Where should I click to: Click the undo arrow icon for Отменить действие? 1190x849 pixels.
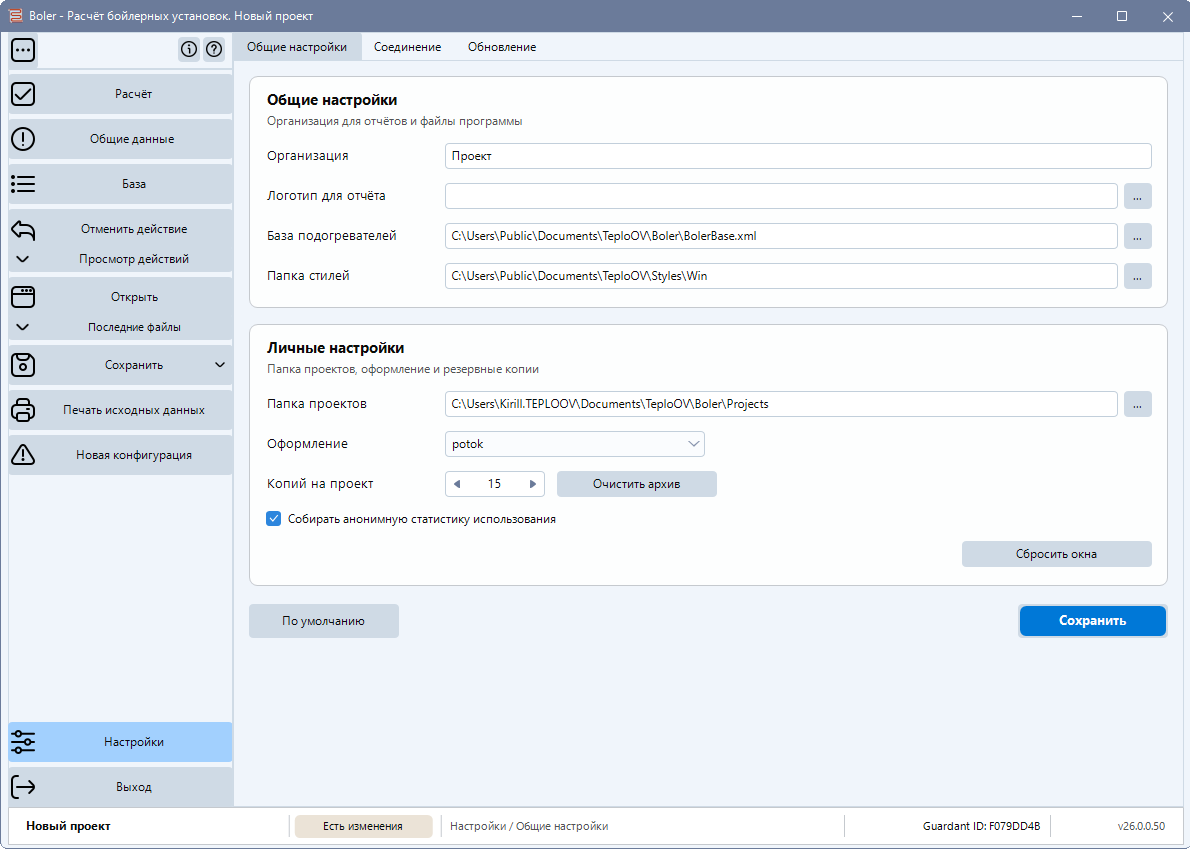[x=23, y=229]
